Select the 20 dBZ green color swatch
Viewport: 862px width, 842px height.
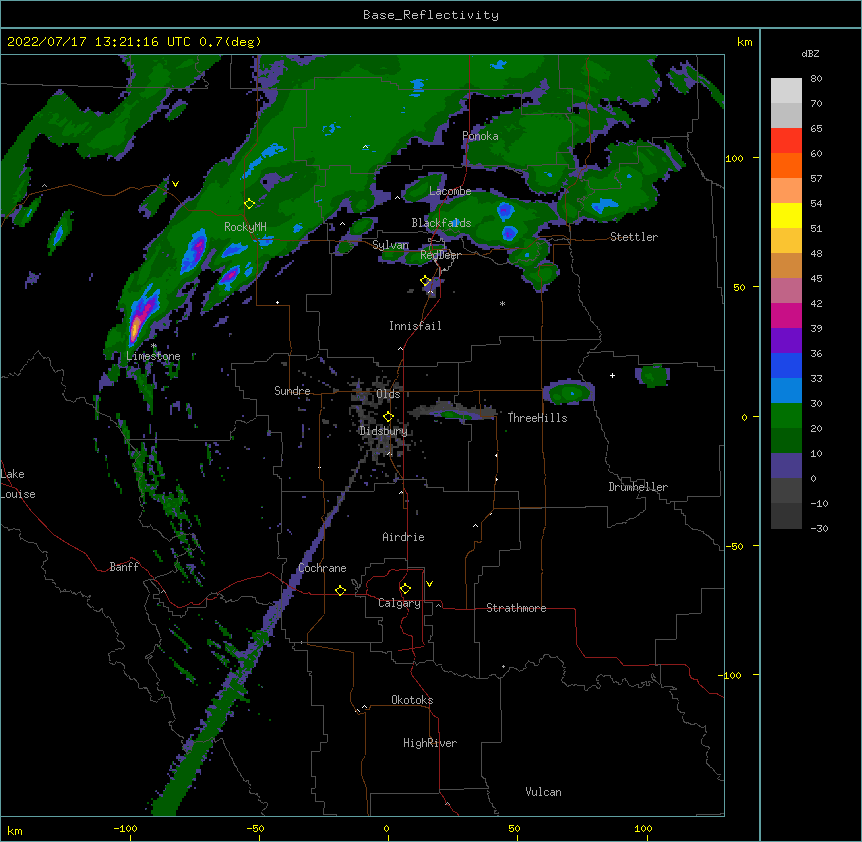[x=786, y=416]
